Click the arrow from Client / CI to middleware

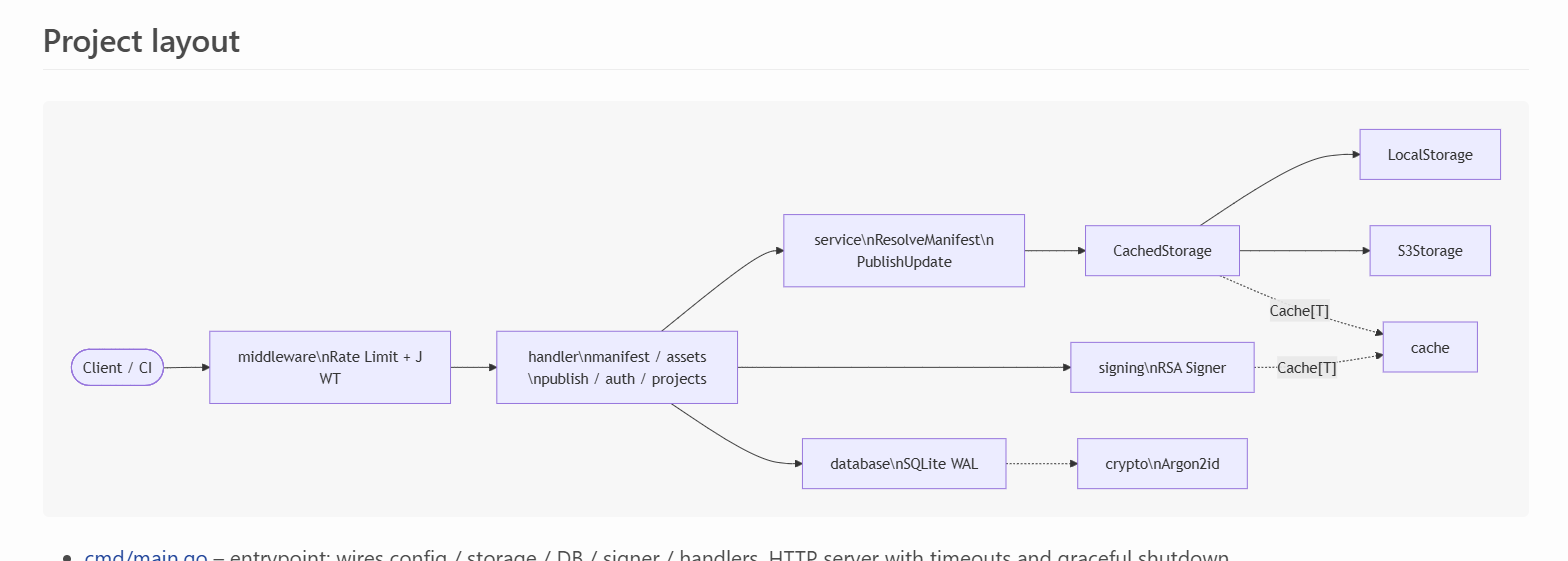click(x=186, y=367)
